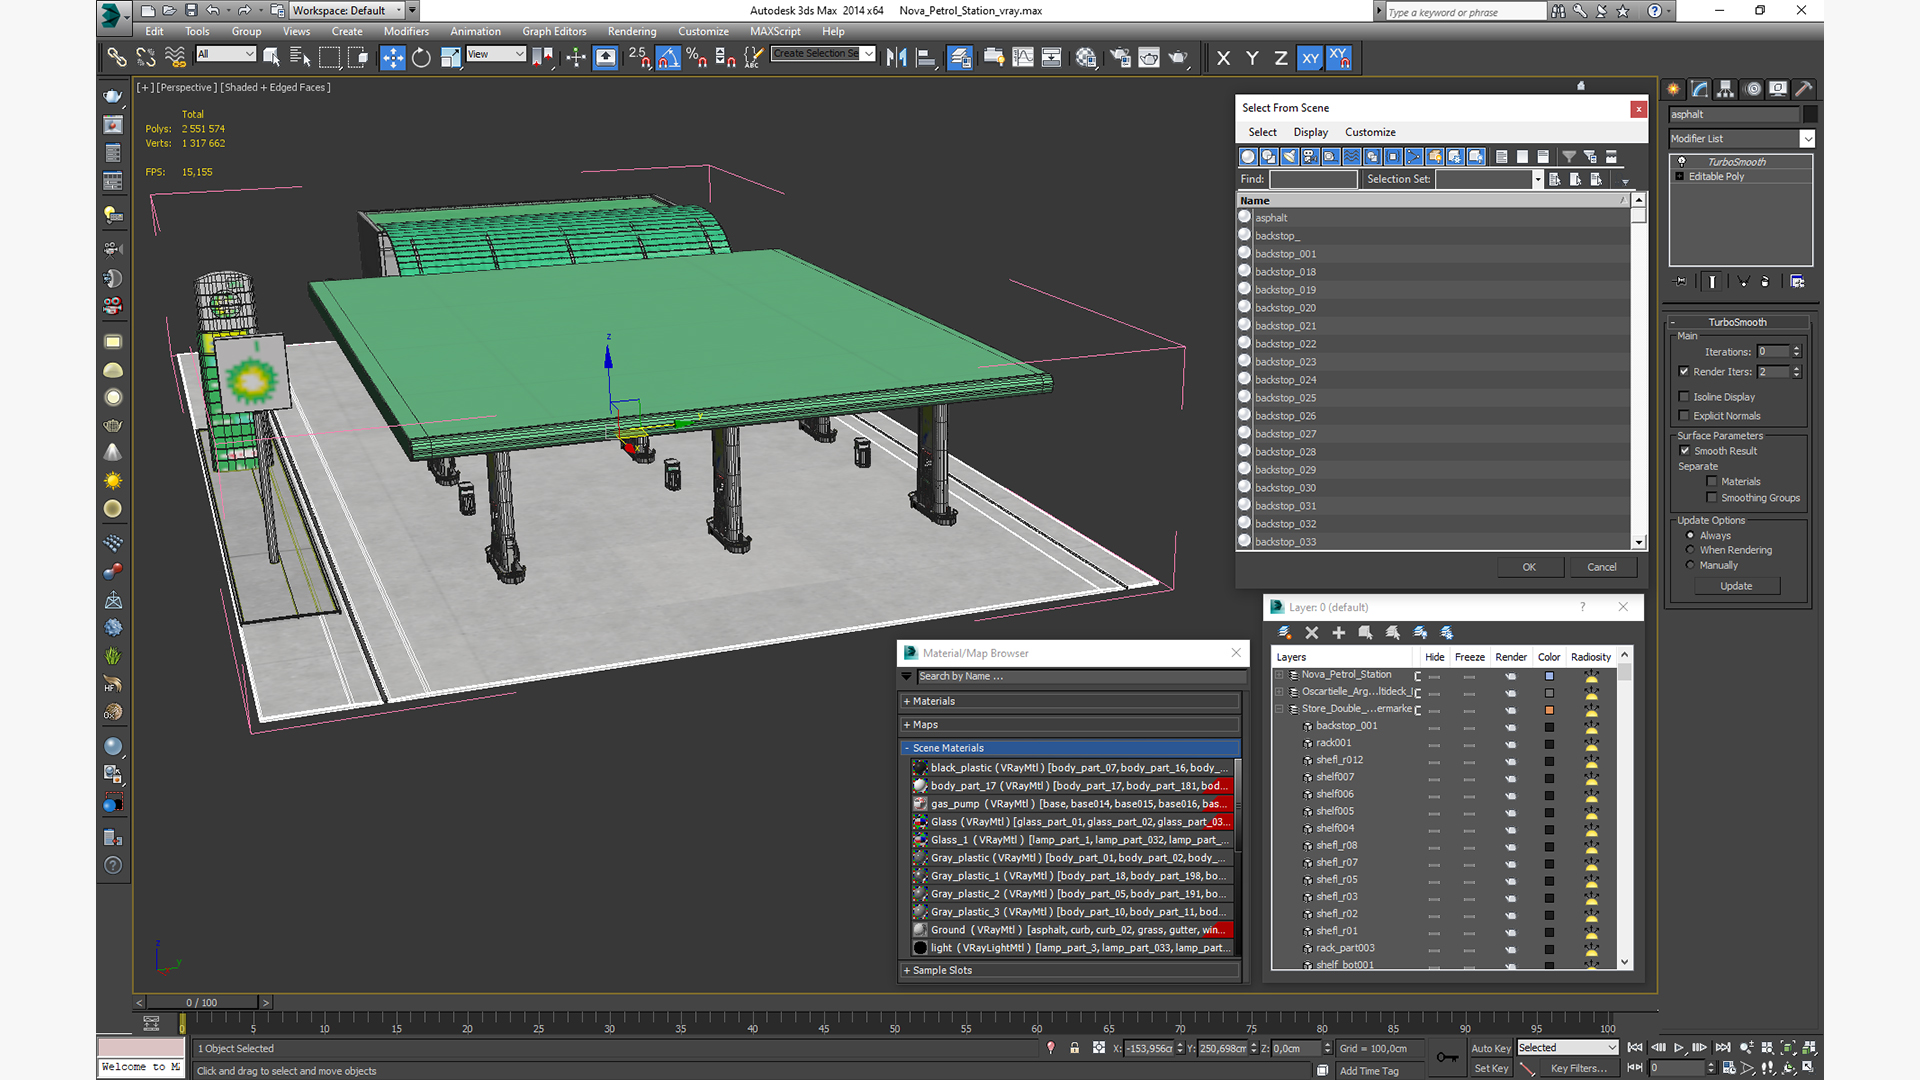The height and width of the screenshot is (1080, 1920).
Task: Open the Select by Name tool
Action: [x=300, y=57]
